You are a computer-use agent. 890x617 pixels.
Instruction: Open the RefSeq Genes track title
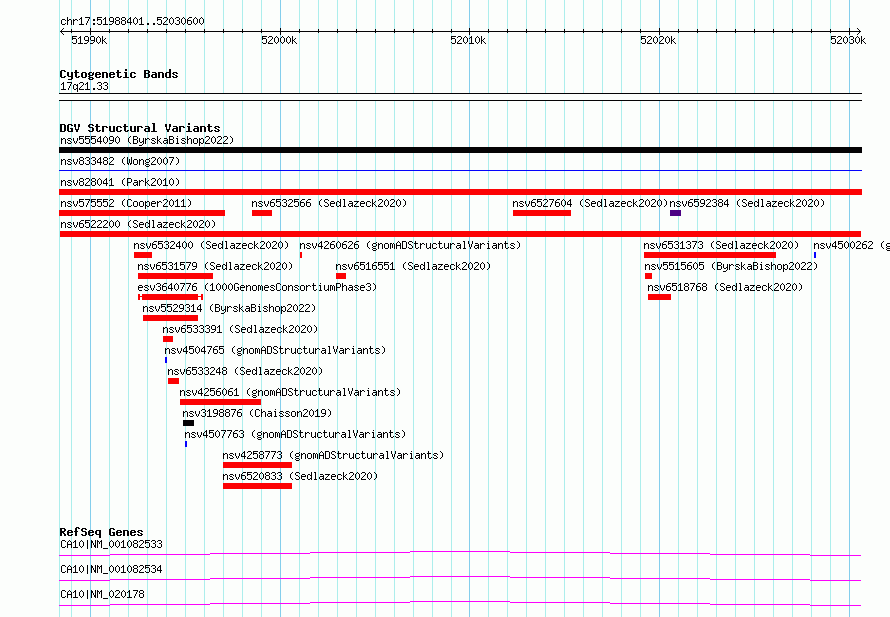pyautogui.click(x=101, y=532)
